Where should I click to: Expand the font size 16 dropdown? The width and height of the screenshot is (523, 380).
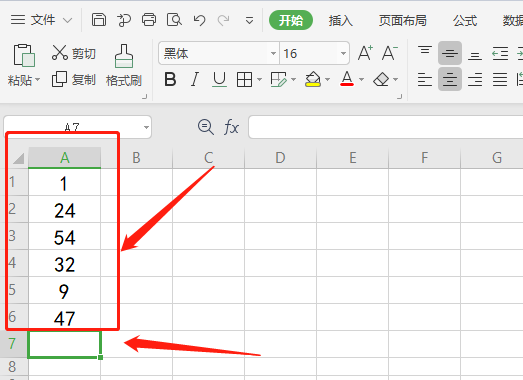343,53
